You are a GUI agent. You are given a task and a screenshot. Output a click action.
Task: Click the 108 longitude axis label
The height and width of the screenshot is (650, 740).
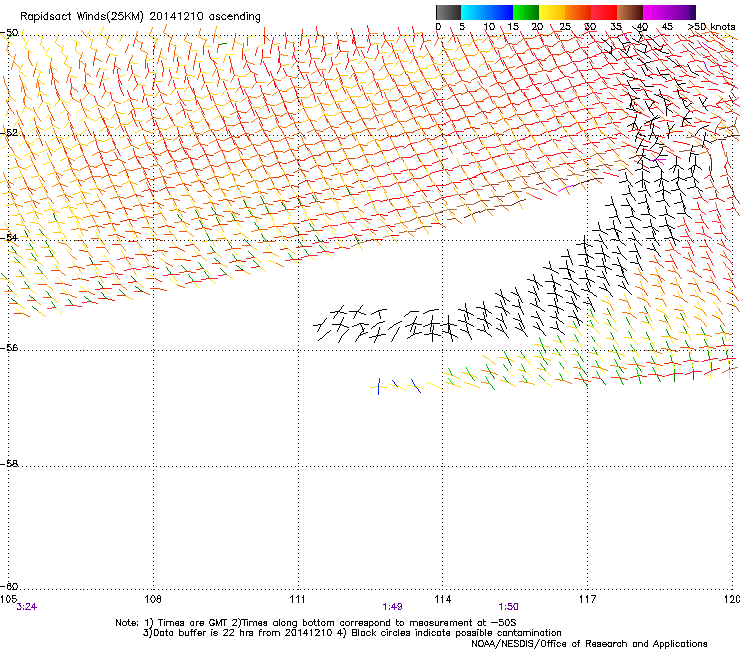(x=153, y=599)
